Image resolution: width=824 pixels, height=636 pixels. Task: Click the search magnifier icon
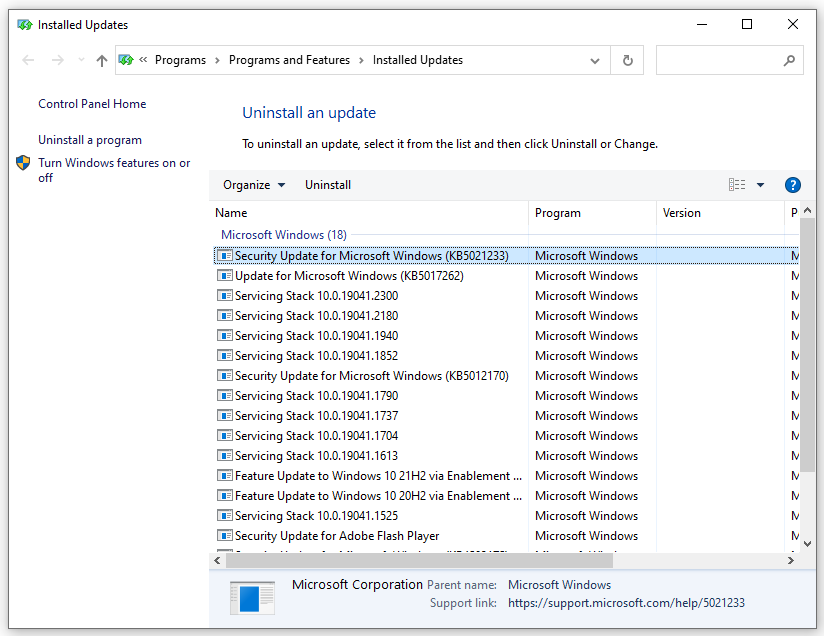(789, 60)
